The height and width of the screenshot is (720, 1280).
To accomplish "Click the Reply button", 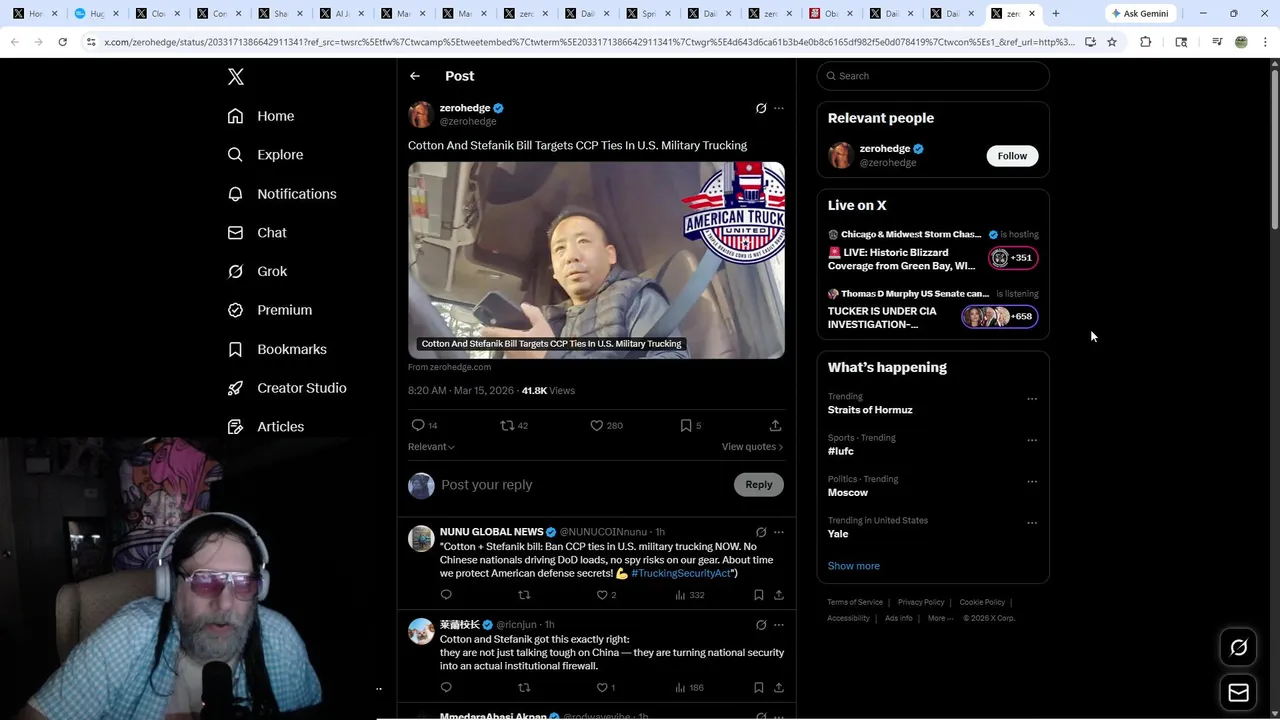I will [x=759, y=485].
